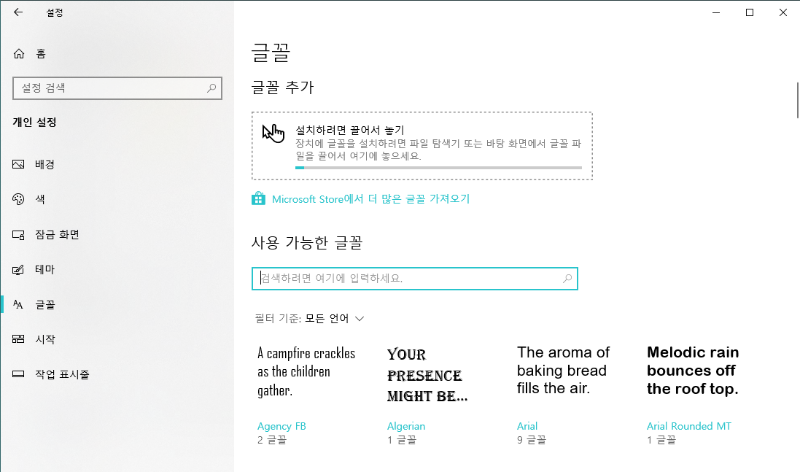Open Microsoft Store link for more fonts
The image size is (800, 472).
(x=370, y=199)
